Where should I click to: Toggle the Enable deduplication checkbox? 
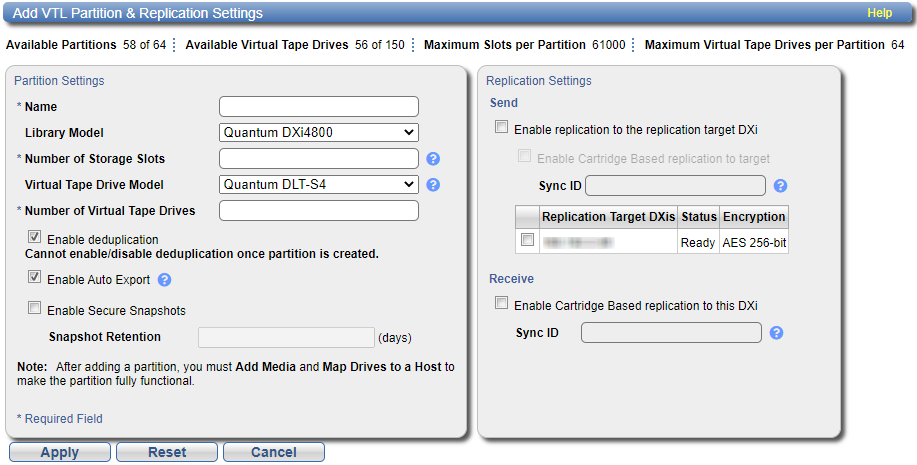pyautogui.click(x=35, y=238)
